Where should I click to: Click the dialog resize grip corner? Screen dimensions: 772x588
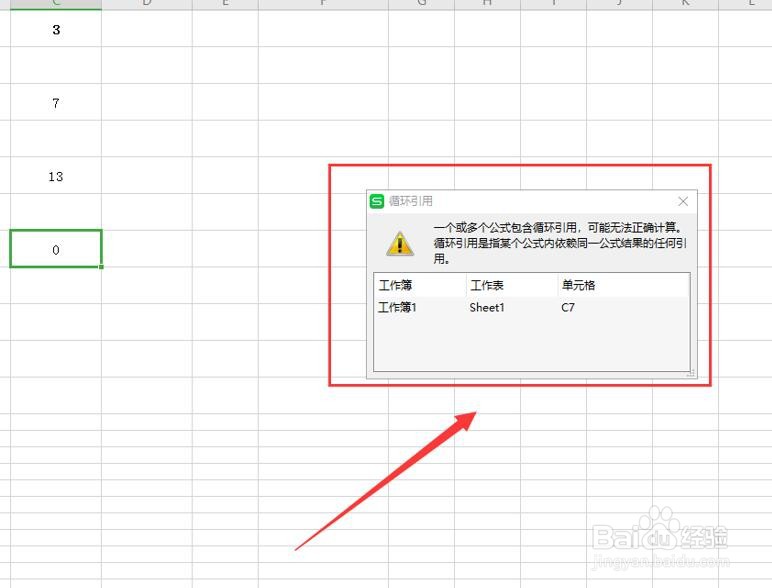point(691,373)
